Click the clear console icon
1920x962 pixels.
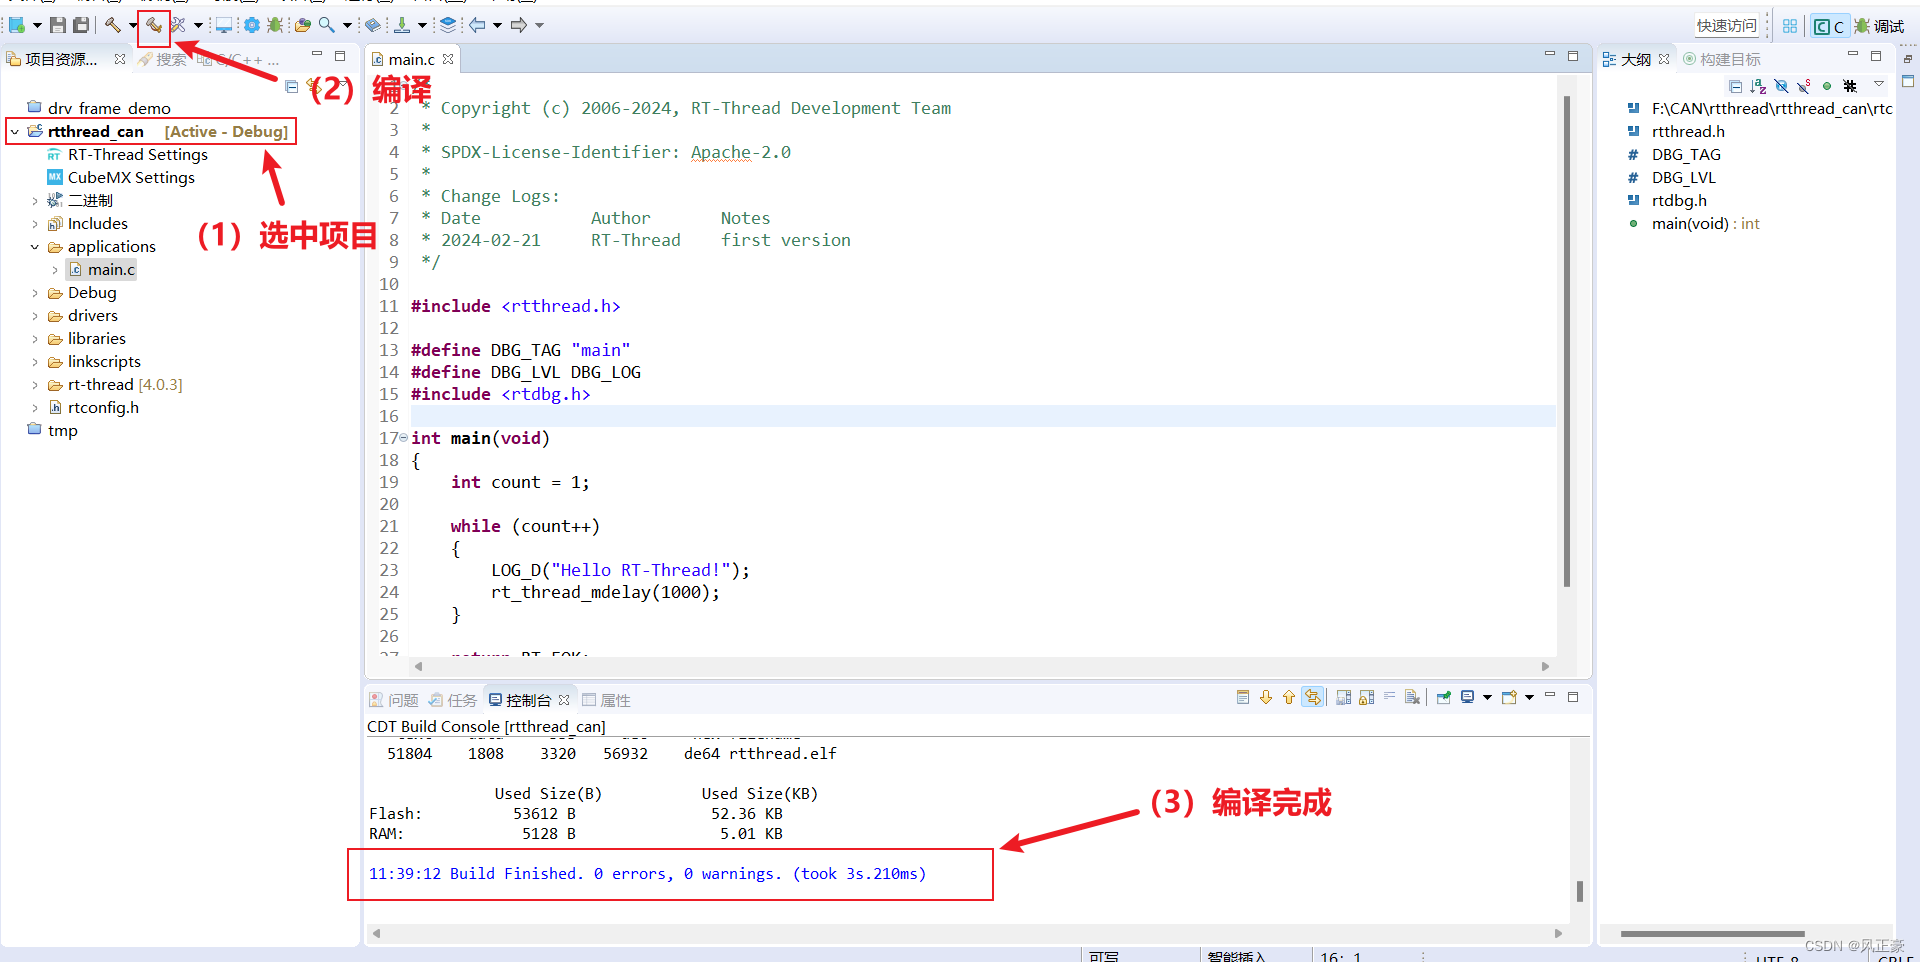tap(1412, 697)
